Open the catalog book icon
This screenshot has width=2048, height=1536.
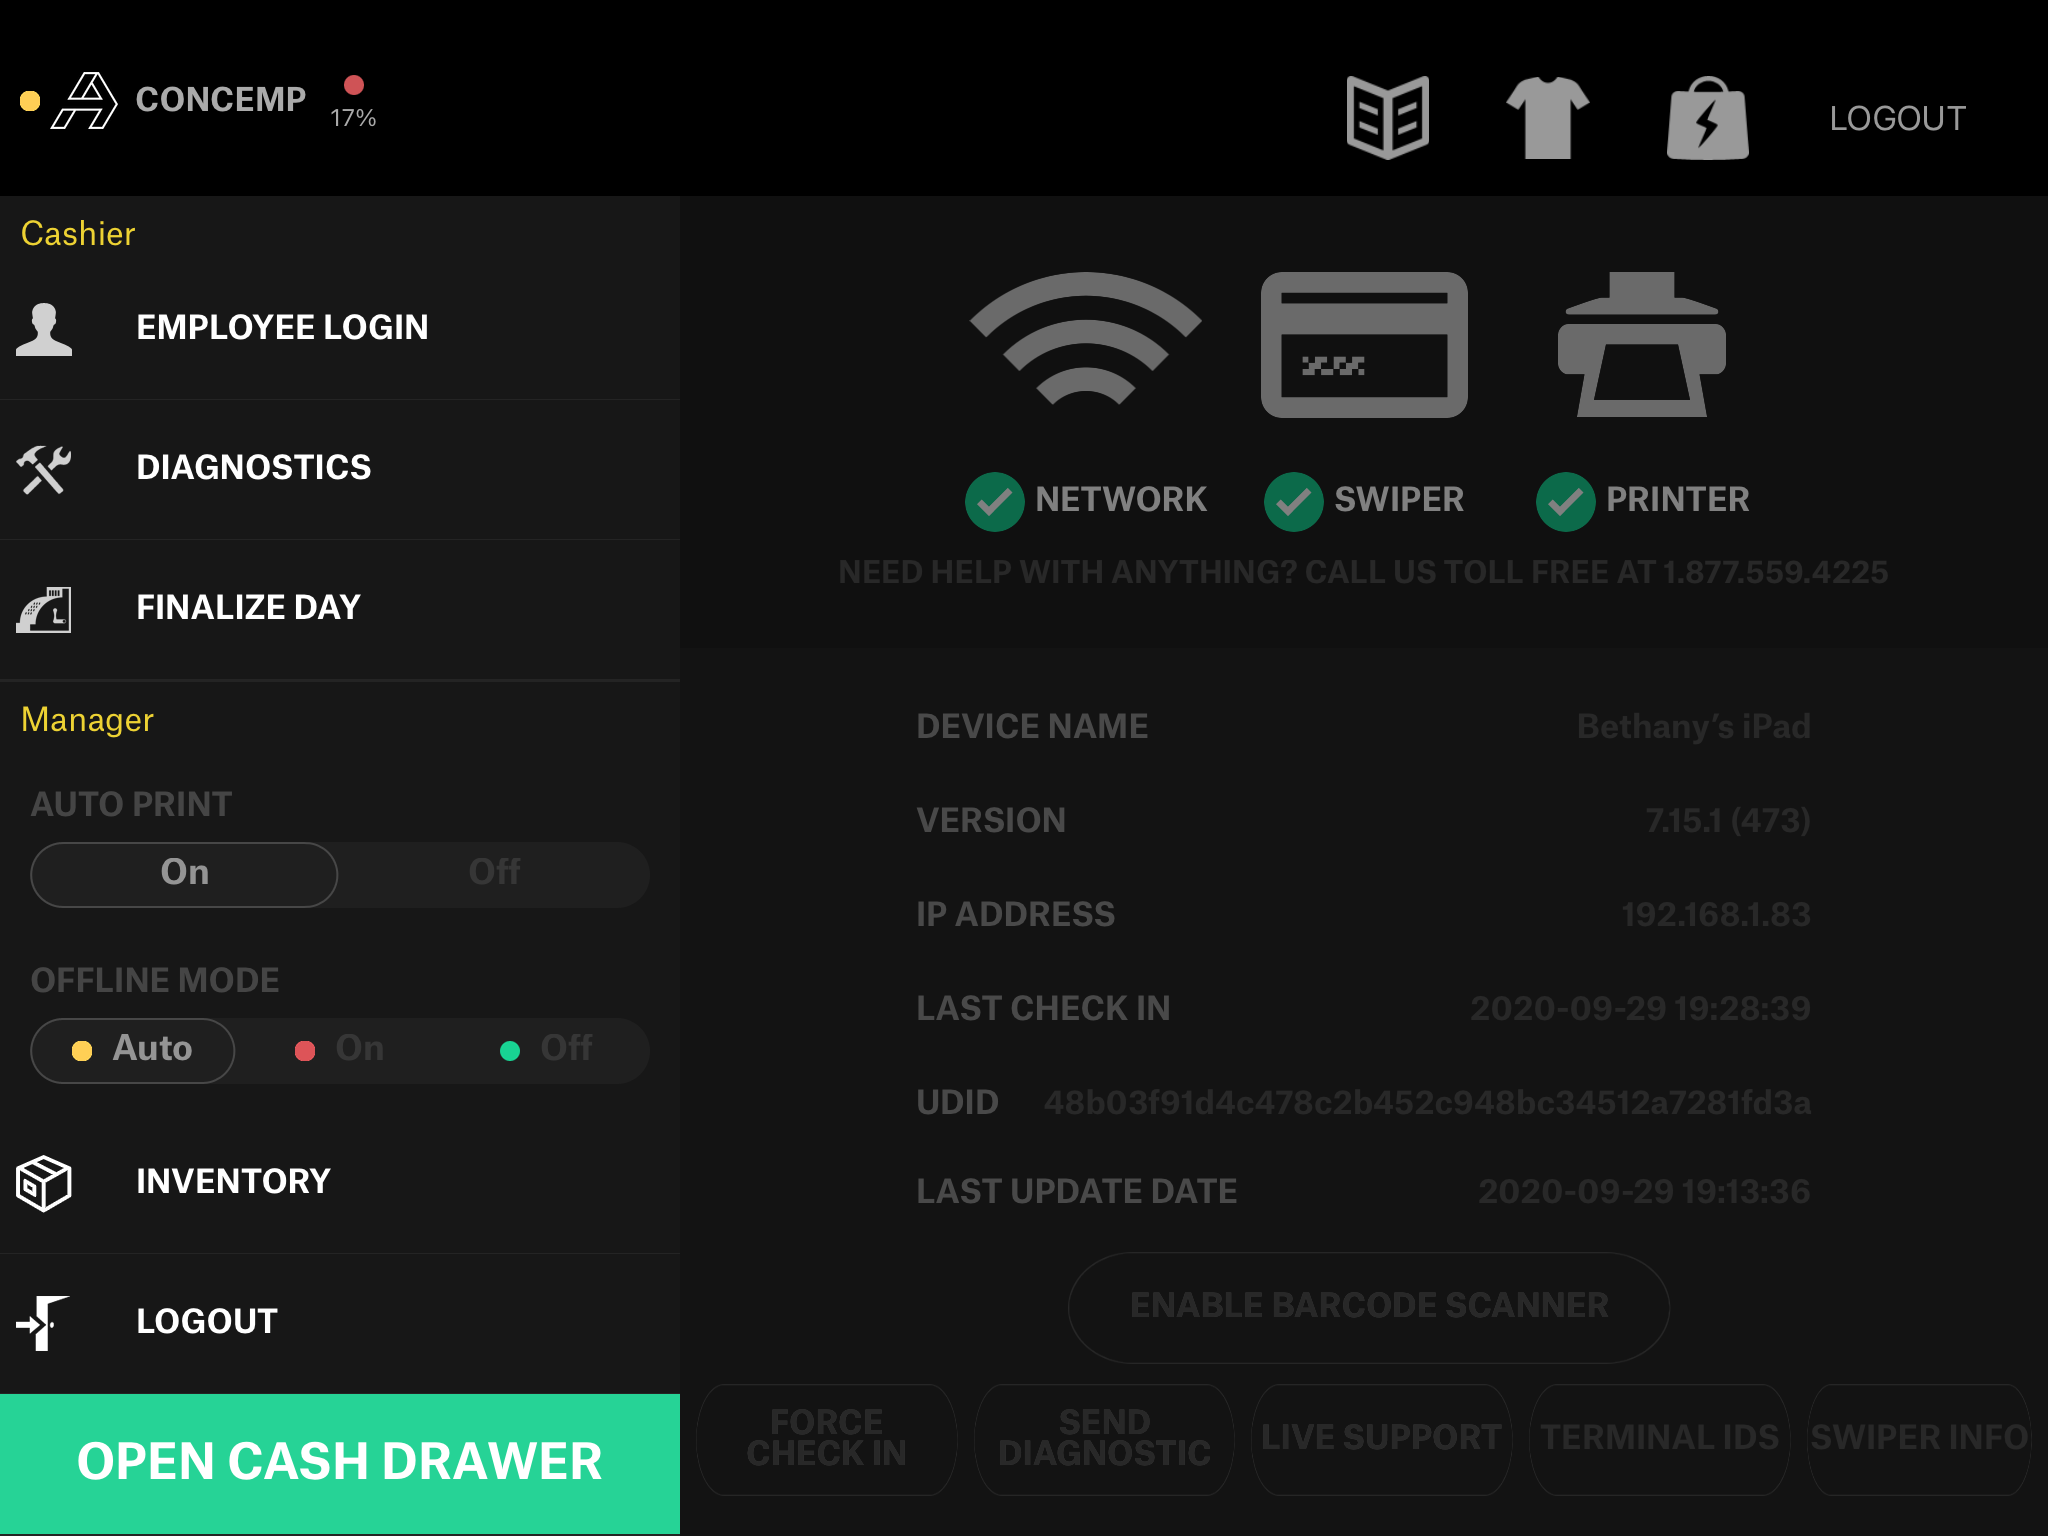pyautogui.click(x=1387, y=118)
